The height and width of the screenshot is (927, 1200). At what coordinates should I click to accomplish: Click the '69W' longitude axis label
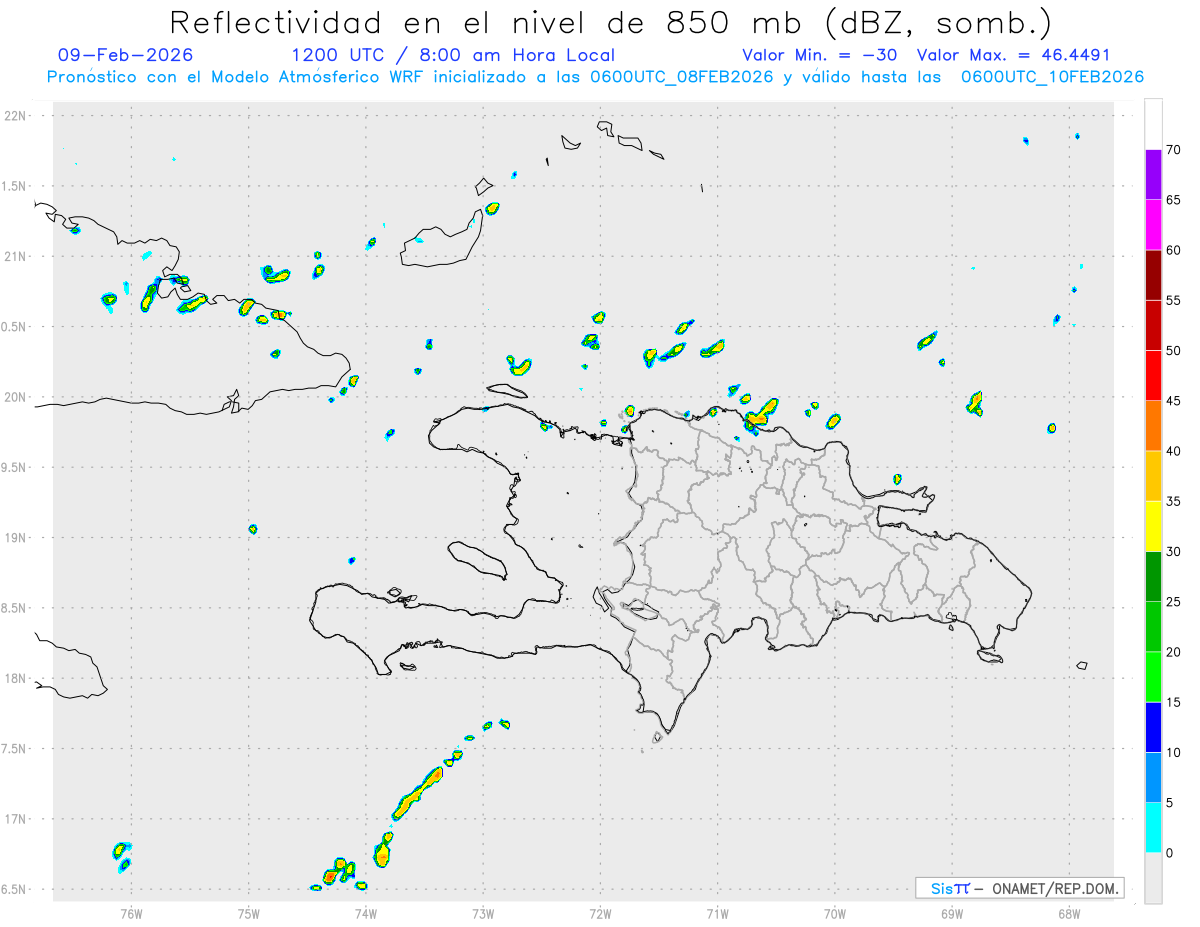click(952, 913)
